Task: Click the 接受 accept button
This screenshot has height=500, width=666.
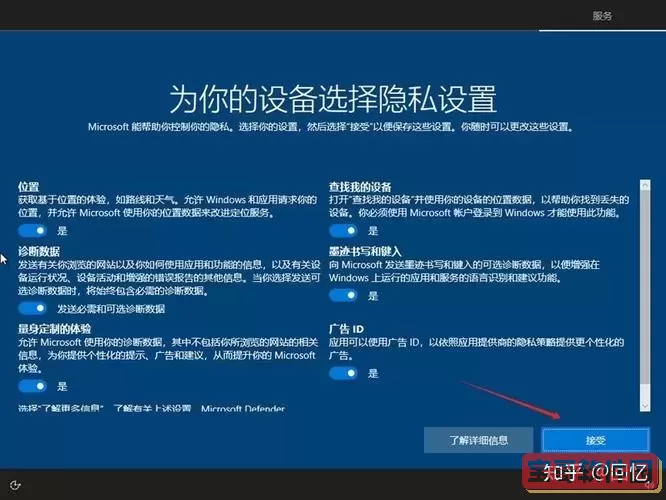Action: click(595, 440)
